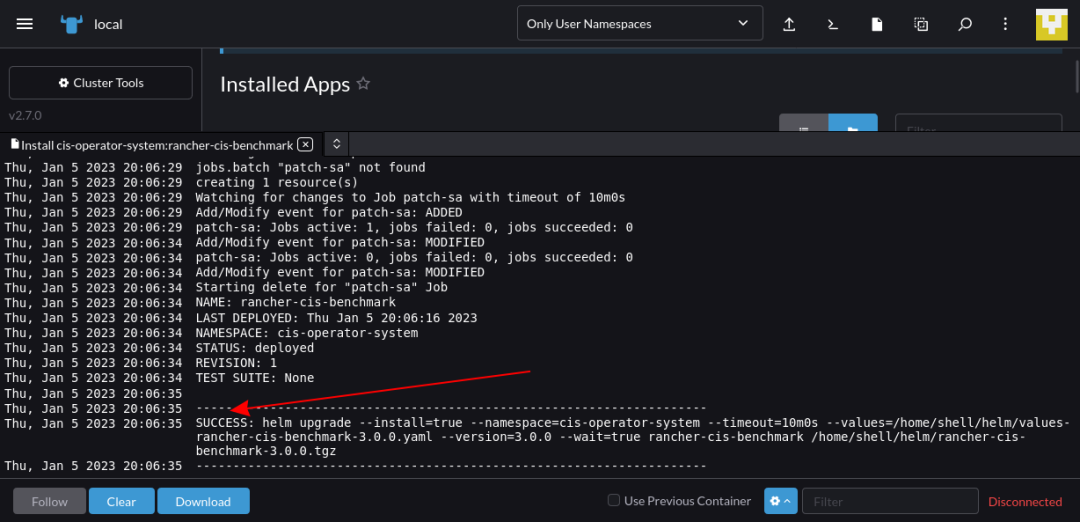This screenshot has height=522, width=1080.
Task: Open Cluster Tools
Action: [101, 83]
